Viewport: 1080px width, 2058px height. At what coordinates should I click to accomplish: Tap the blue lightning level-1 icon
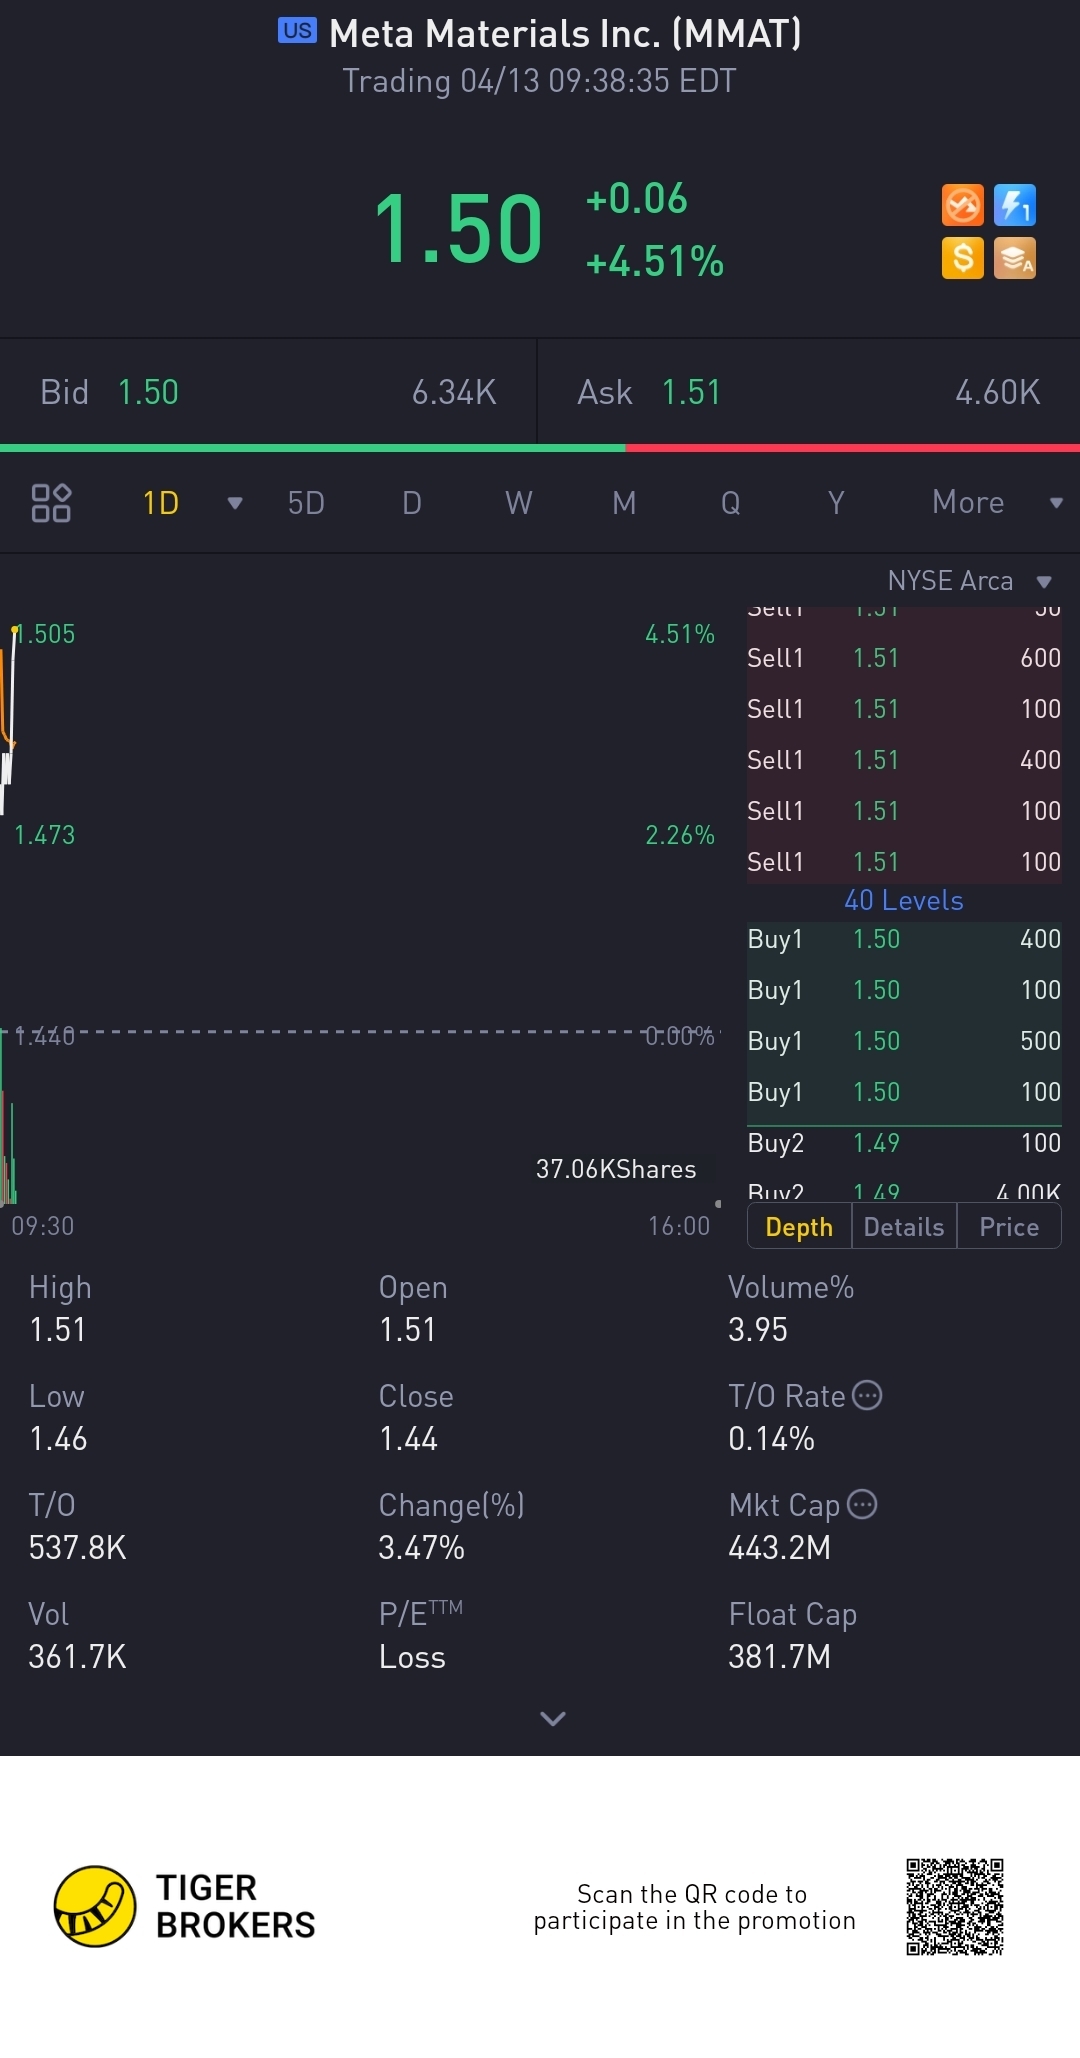click(x=1015, y=206)
